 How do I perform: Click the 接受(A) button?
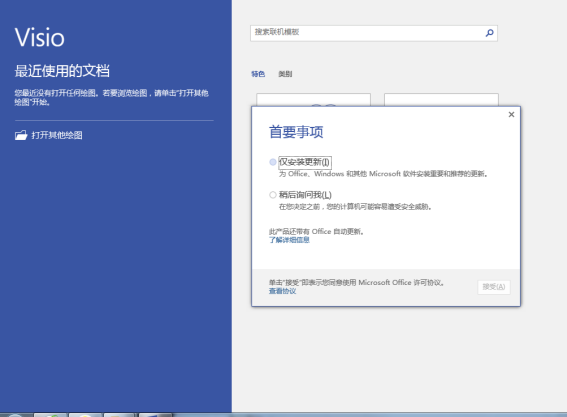click(x=494, y=287)
